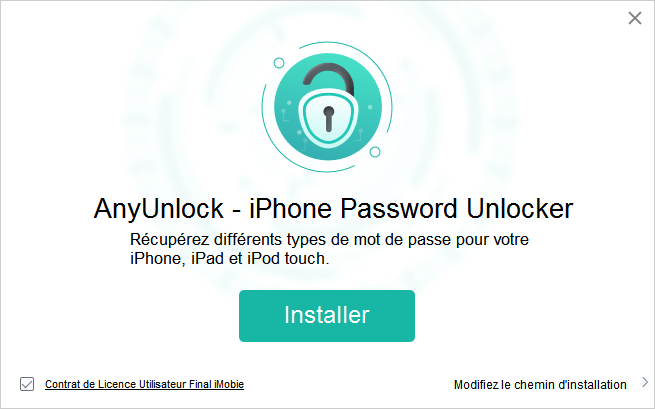
Task: Start installation with the Installer button
Action: click(x=327, y=316)
